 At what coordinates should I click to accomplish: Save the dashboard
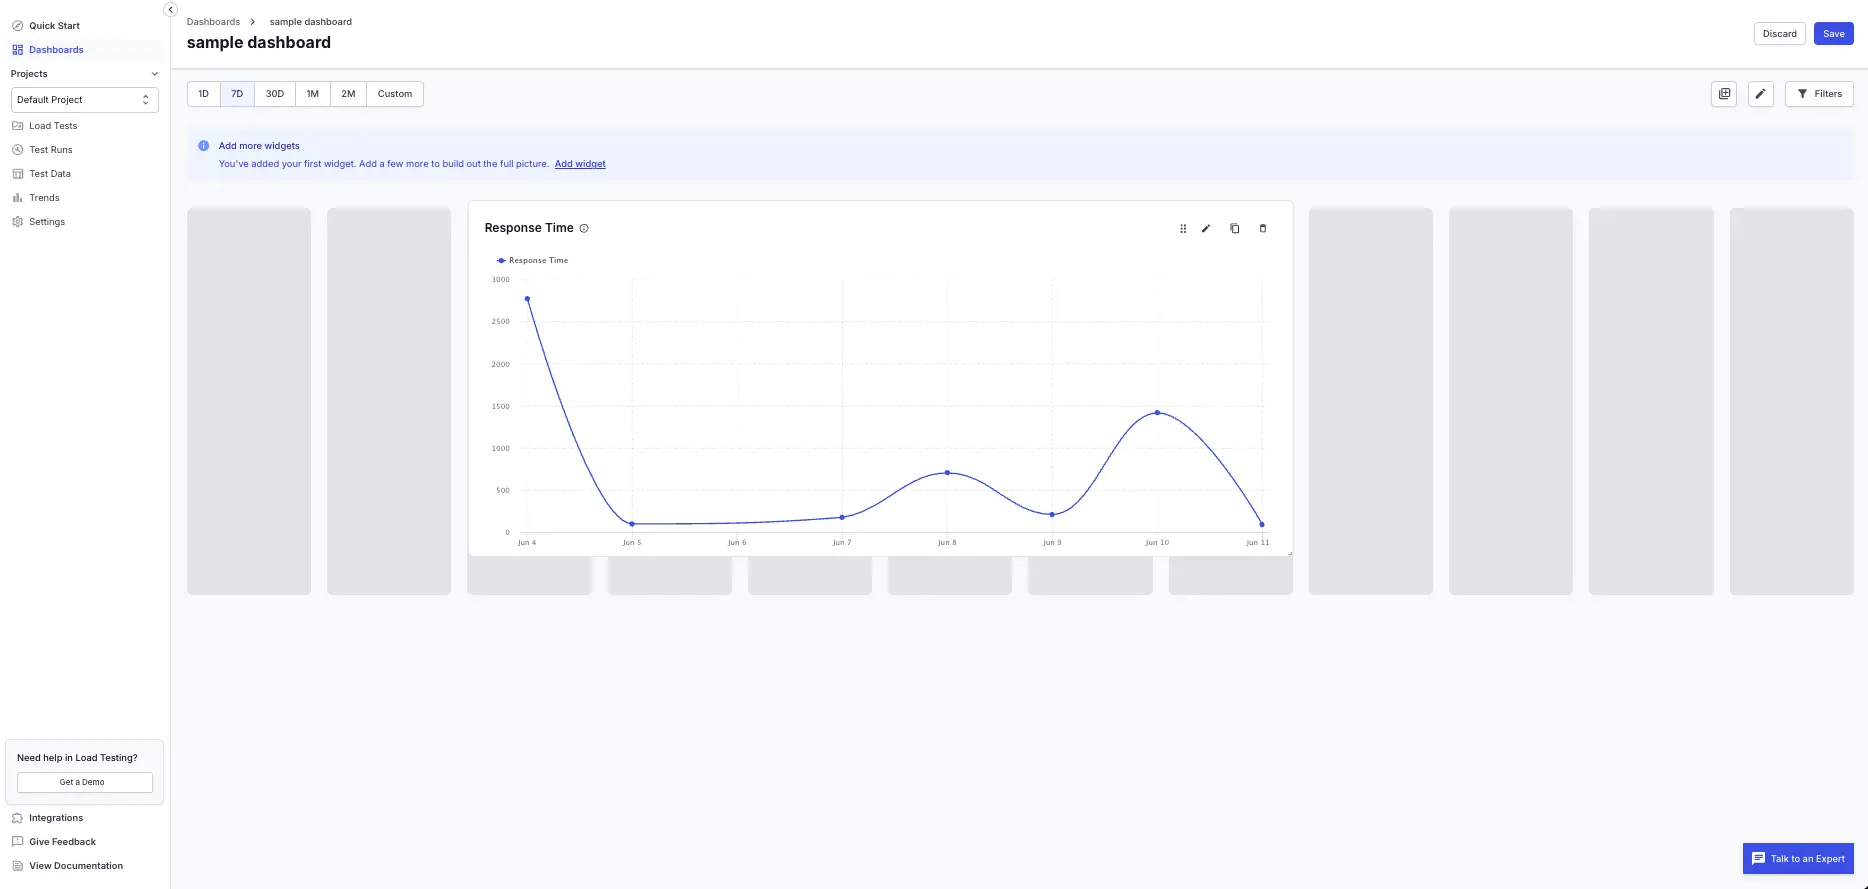click(1834, 34)
